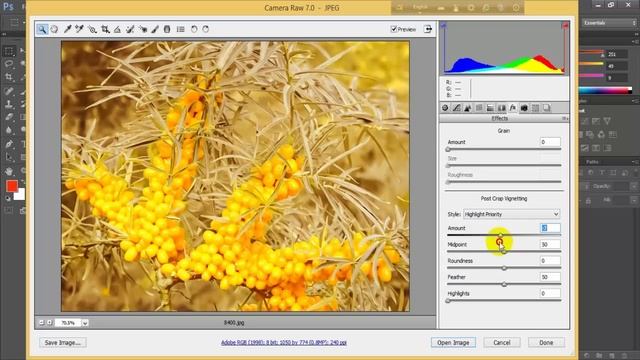Switch to the Tone Curve tab

[x=456, y=108]
